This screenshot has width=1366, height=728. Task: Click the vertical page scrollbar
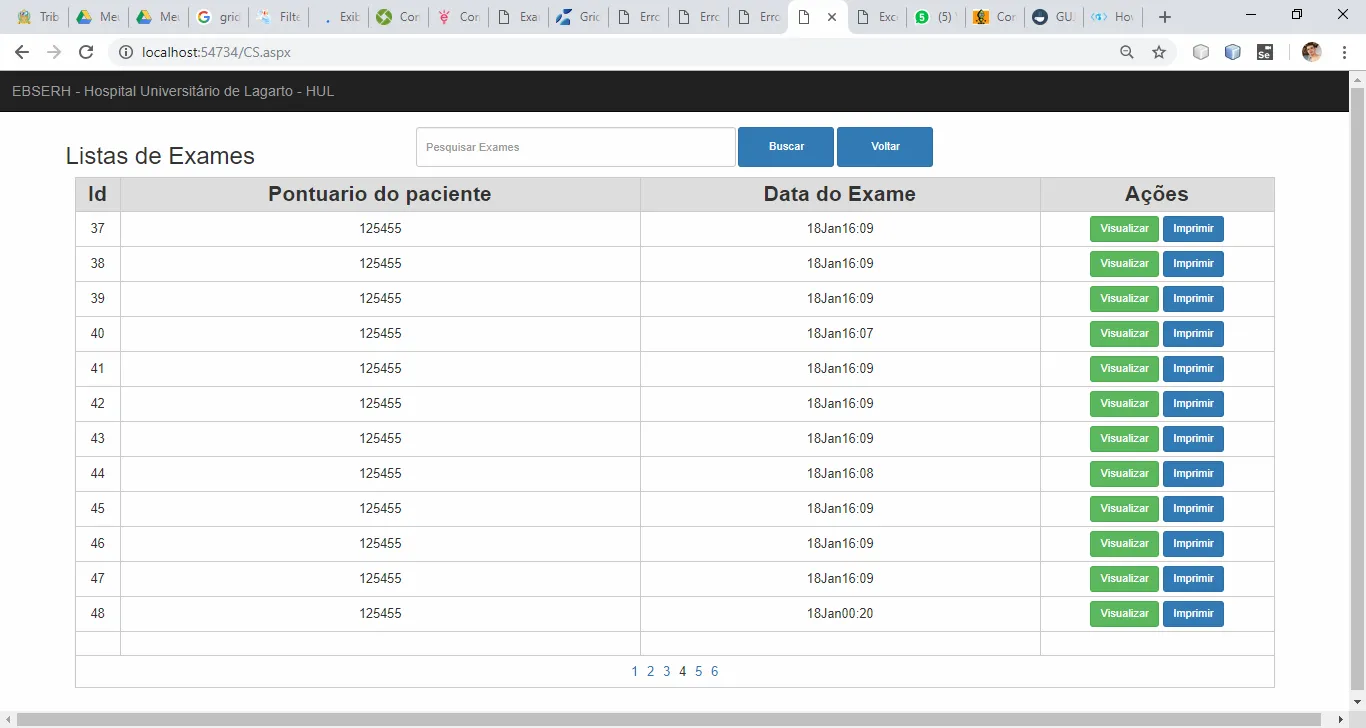(1358, 390)
